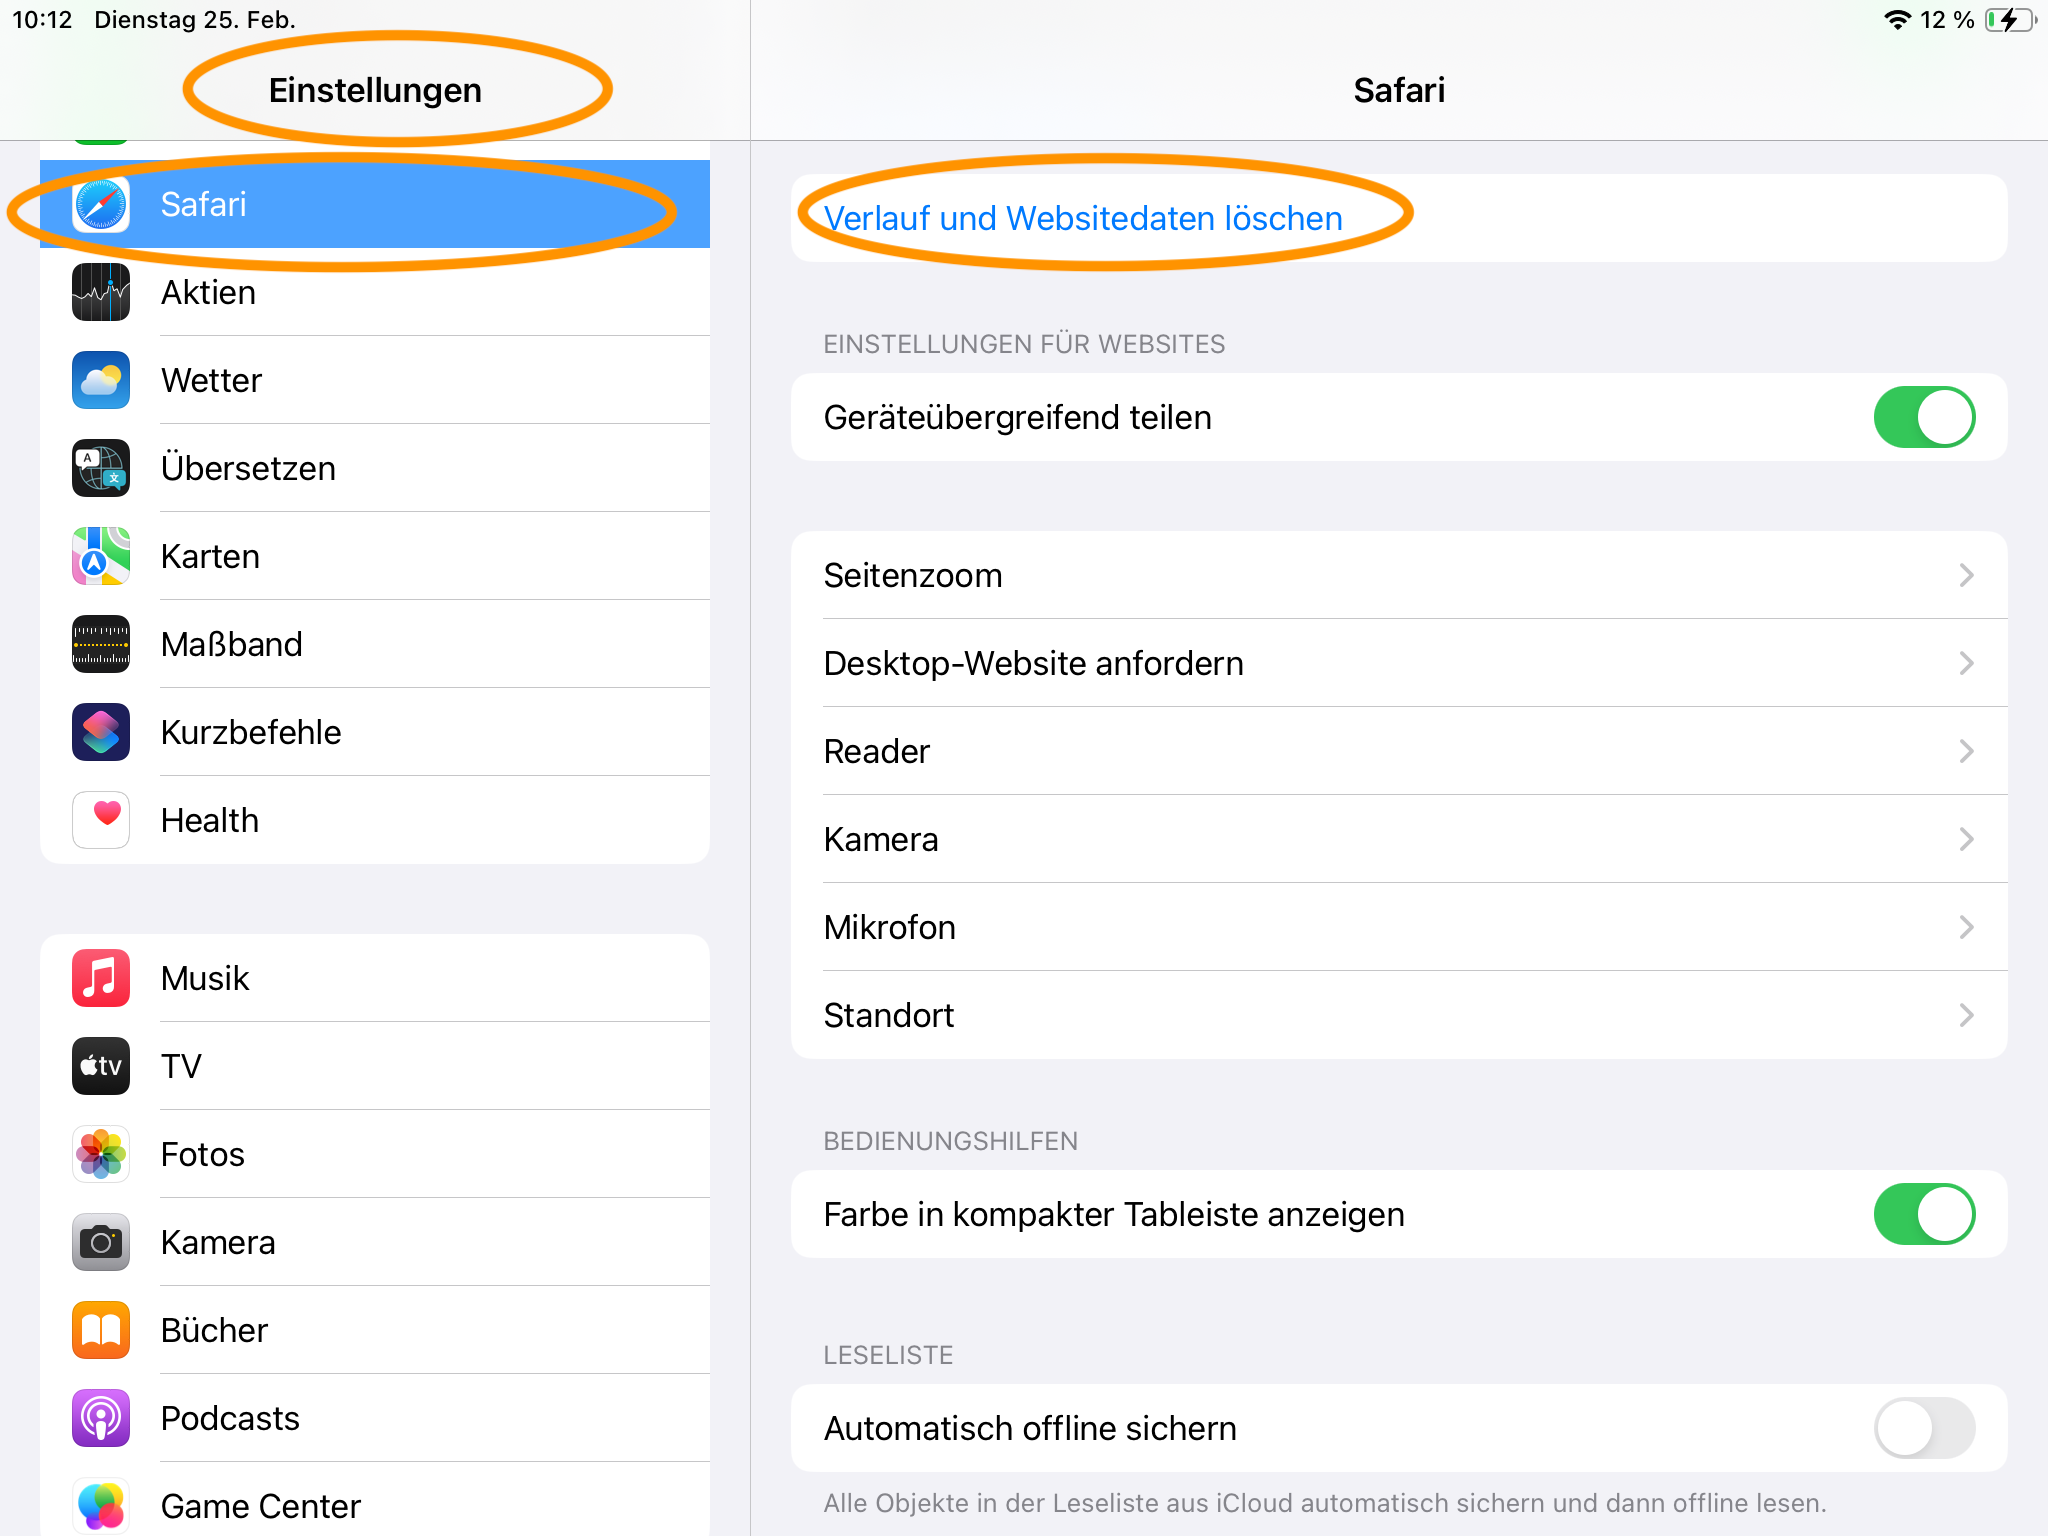
Task: Disable Farbe in kompakter Tableiste anzeigen
Action: pos(1924,1214)
